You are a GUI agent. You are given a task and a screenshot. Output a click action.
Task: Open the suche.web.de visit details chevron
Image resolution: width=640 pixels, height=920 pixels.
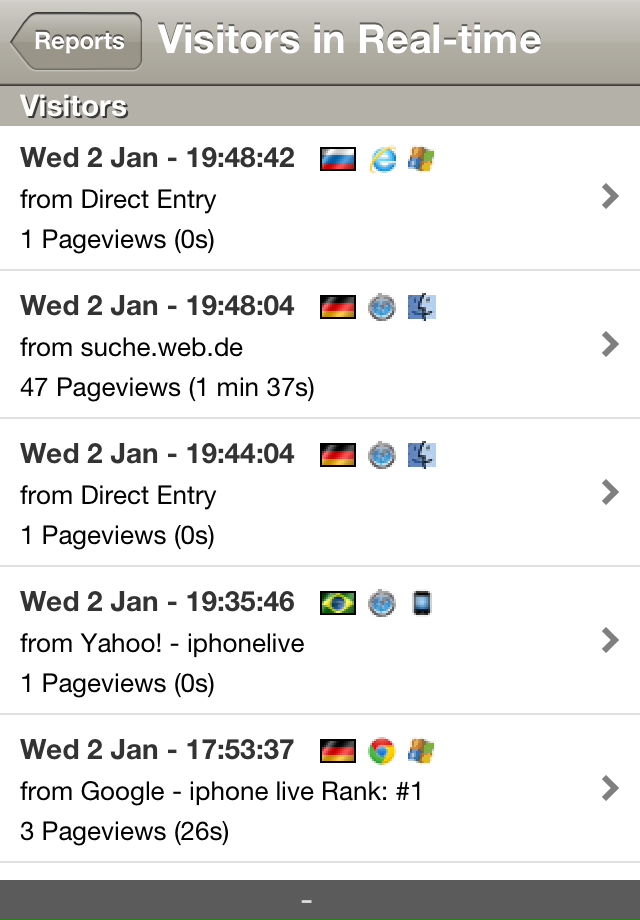[611, 344]
